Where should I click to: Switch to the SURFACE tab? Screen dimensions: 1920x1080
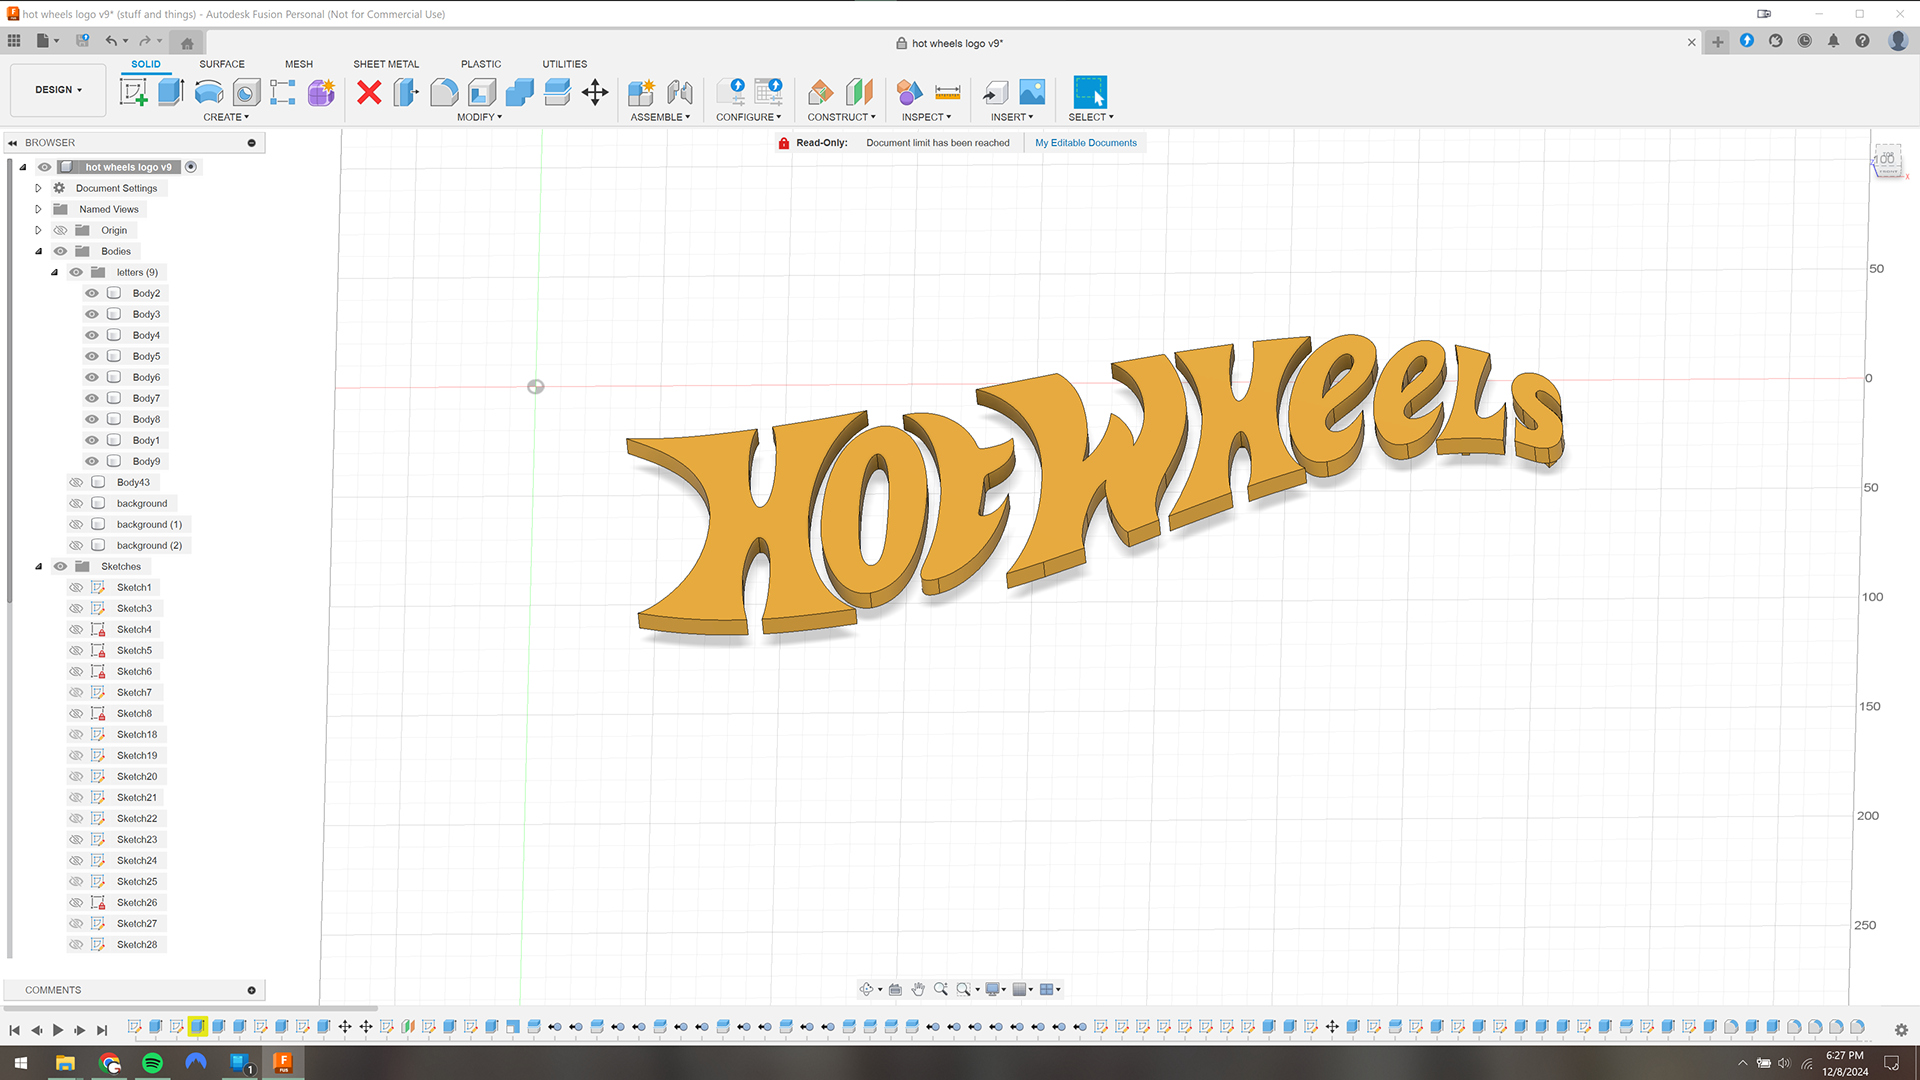[x=222, y=64]
